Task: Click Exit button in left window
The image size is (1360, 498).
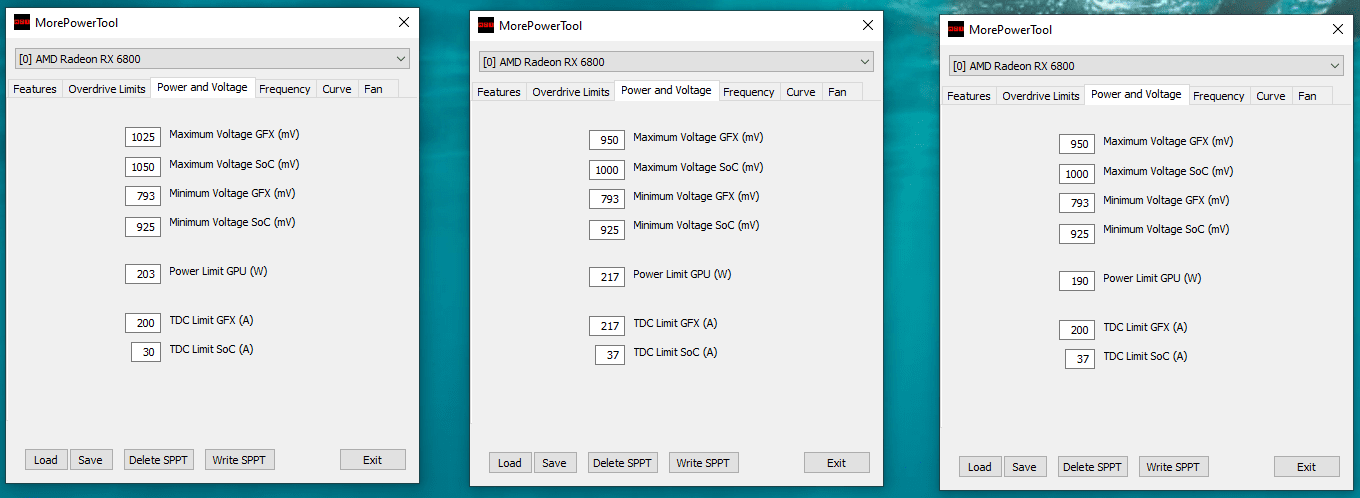Action: click(x=373, y=460)
